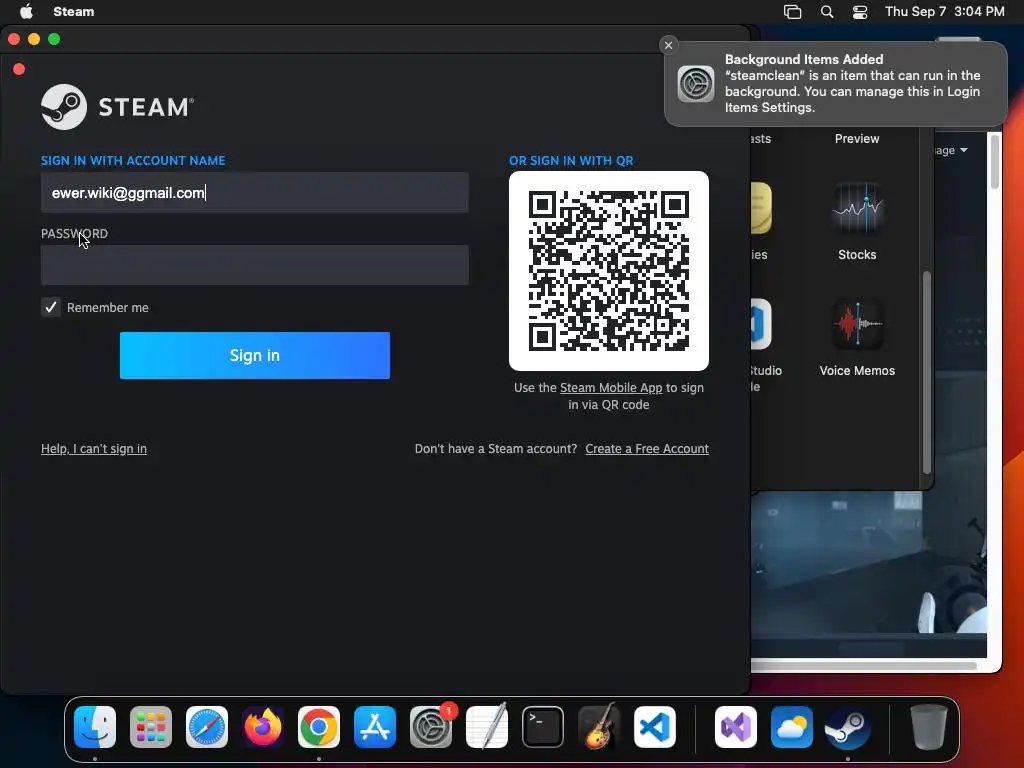The image size is (1024, 768).
Task: Open Trash from the dock
Action: (x=928, y=727)
